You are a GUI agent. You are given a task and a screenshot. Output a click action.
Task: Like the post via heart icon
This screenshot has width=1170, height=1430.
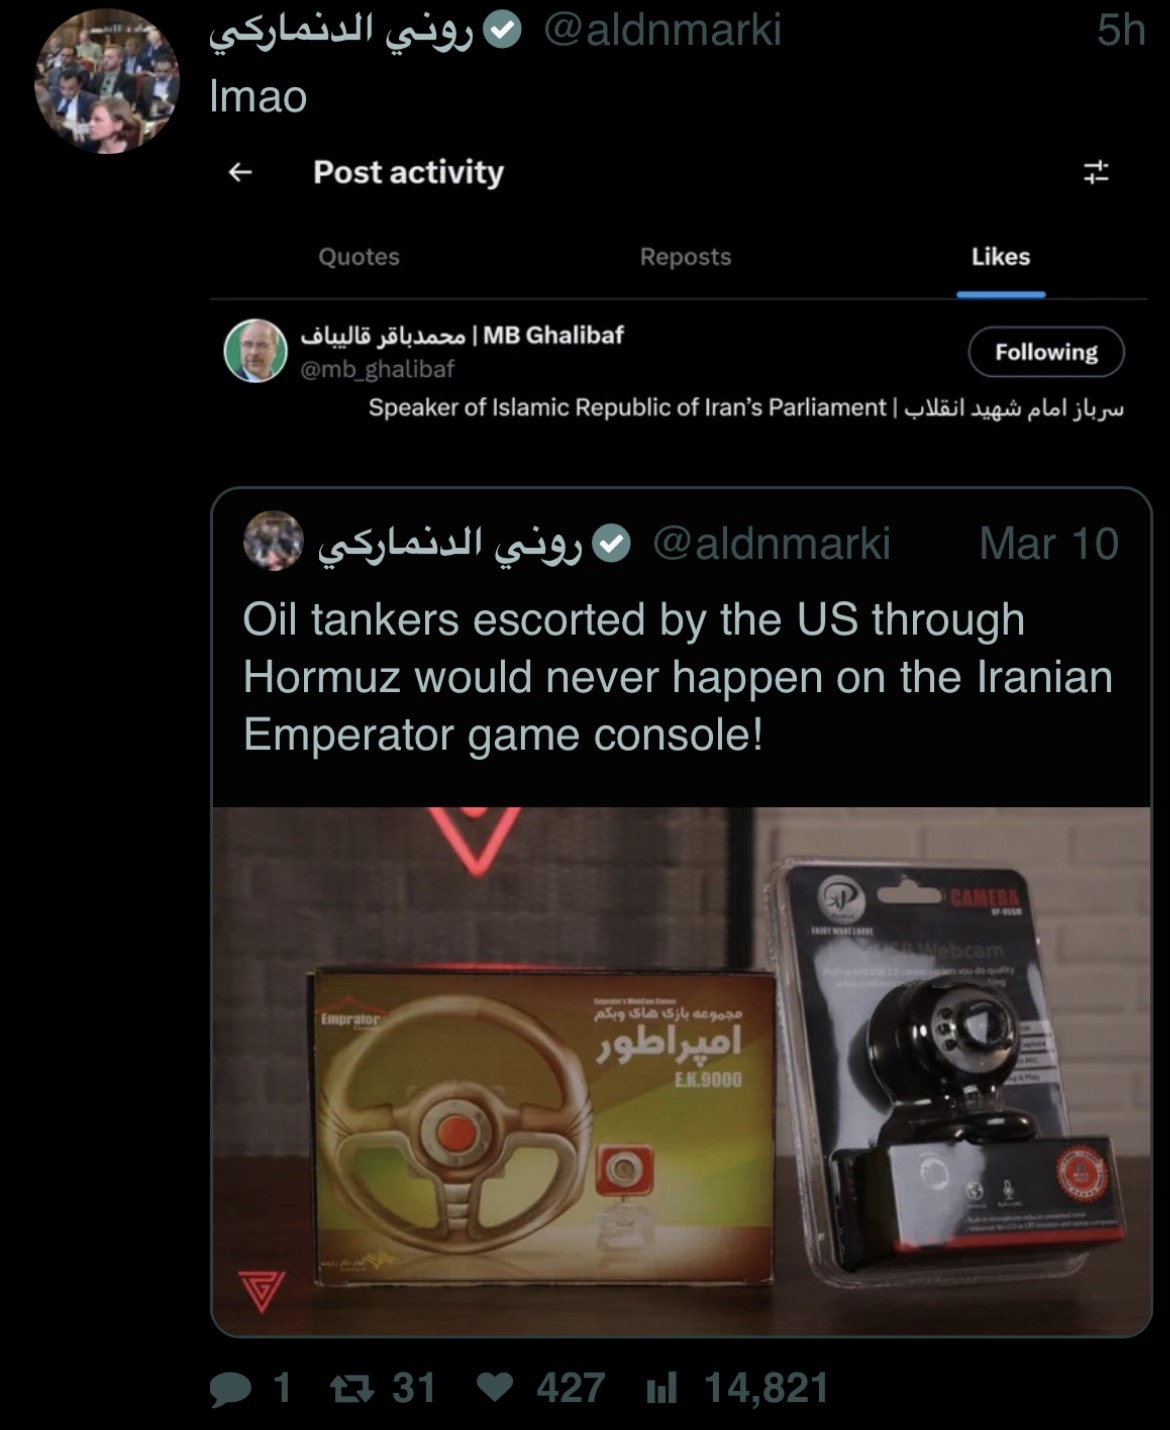click(495, 1388)
